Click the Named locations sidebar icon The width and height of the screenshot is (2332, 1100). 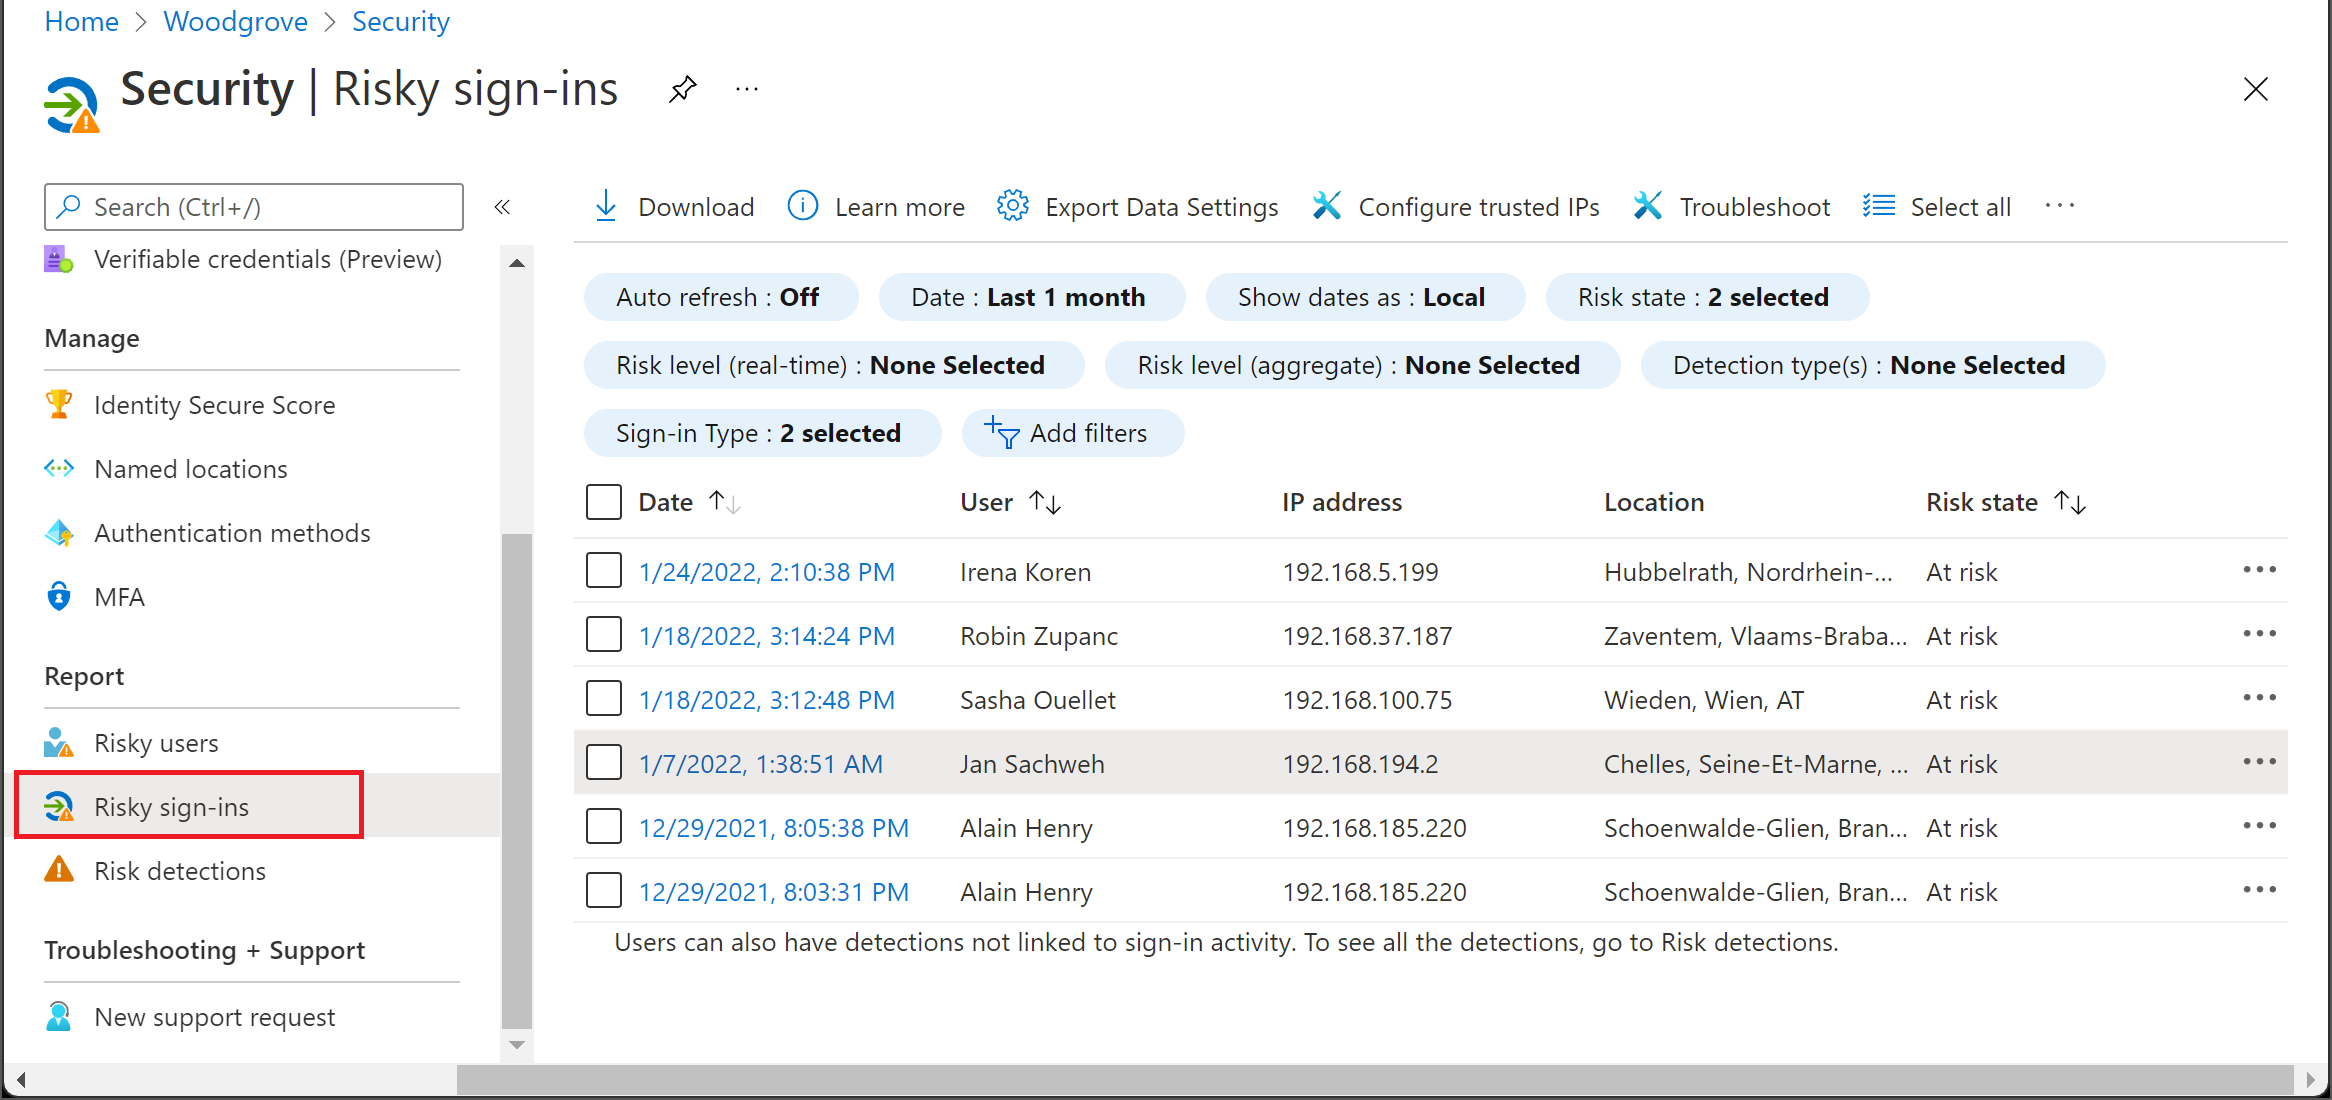click(59, 468)
